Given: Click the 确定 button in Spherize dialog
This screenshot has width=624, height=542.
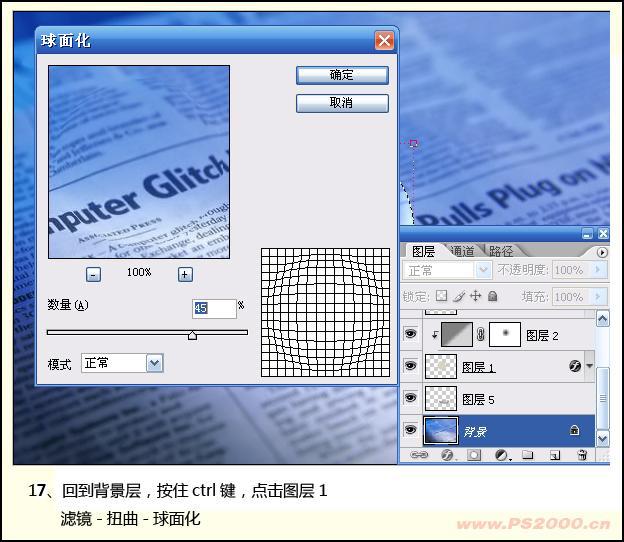Looking at the screenshot, I should pos(342,75).
